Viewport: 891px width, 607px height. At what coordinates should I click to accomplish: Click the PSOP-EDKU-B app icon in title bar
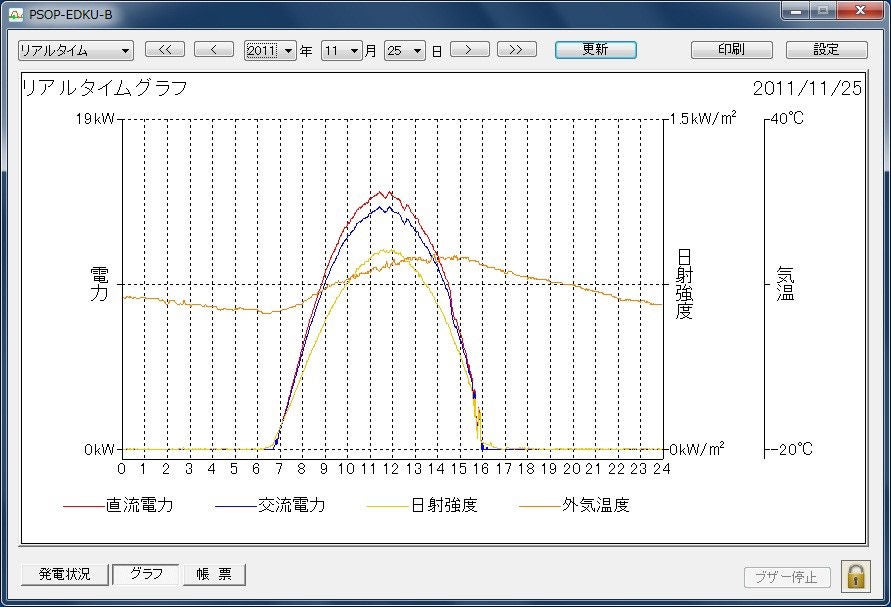[15, 14]
